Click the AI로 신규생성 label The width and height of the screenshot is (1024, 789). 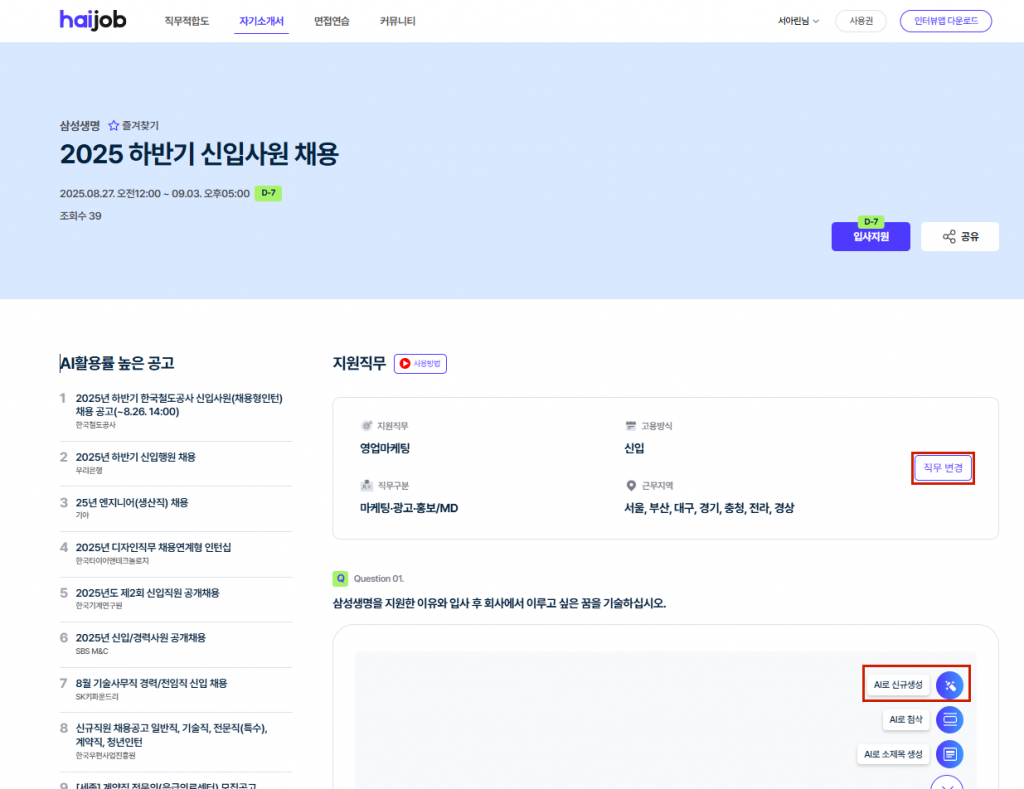tap(898, 684)
